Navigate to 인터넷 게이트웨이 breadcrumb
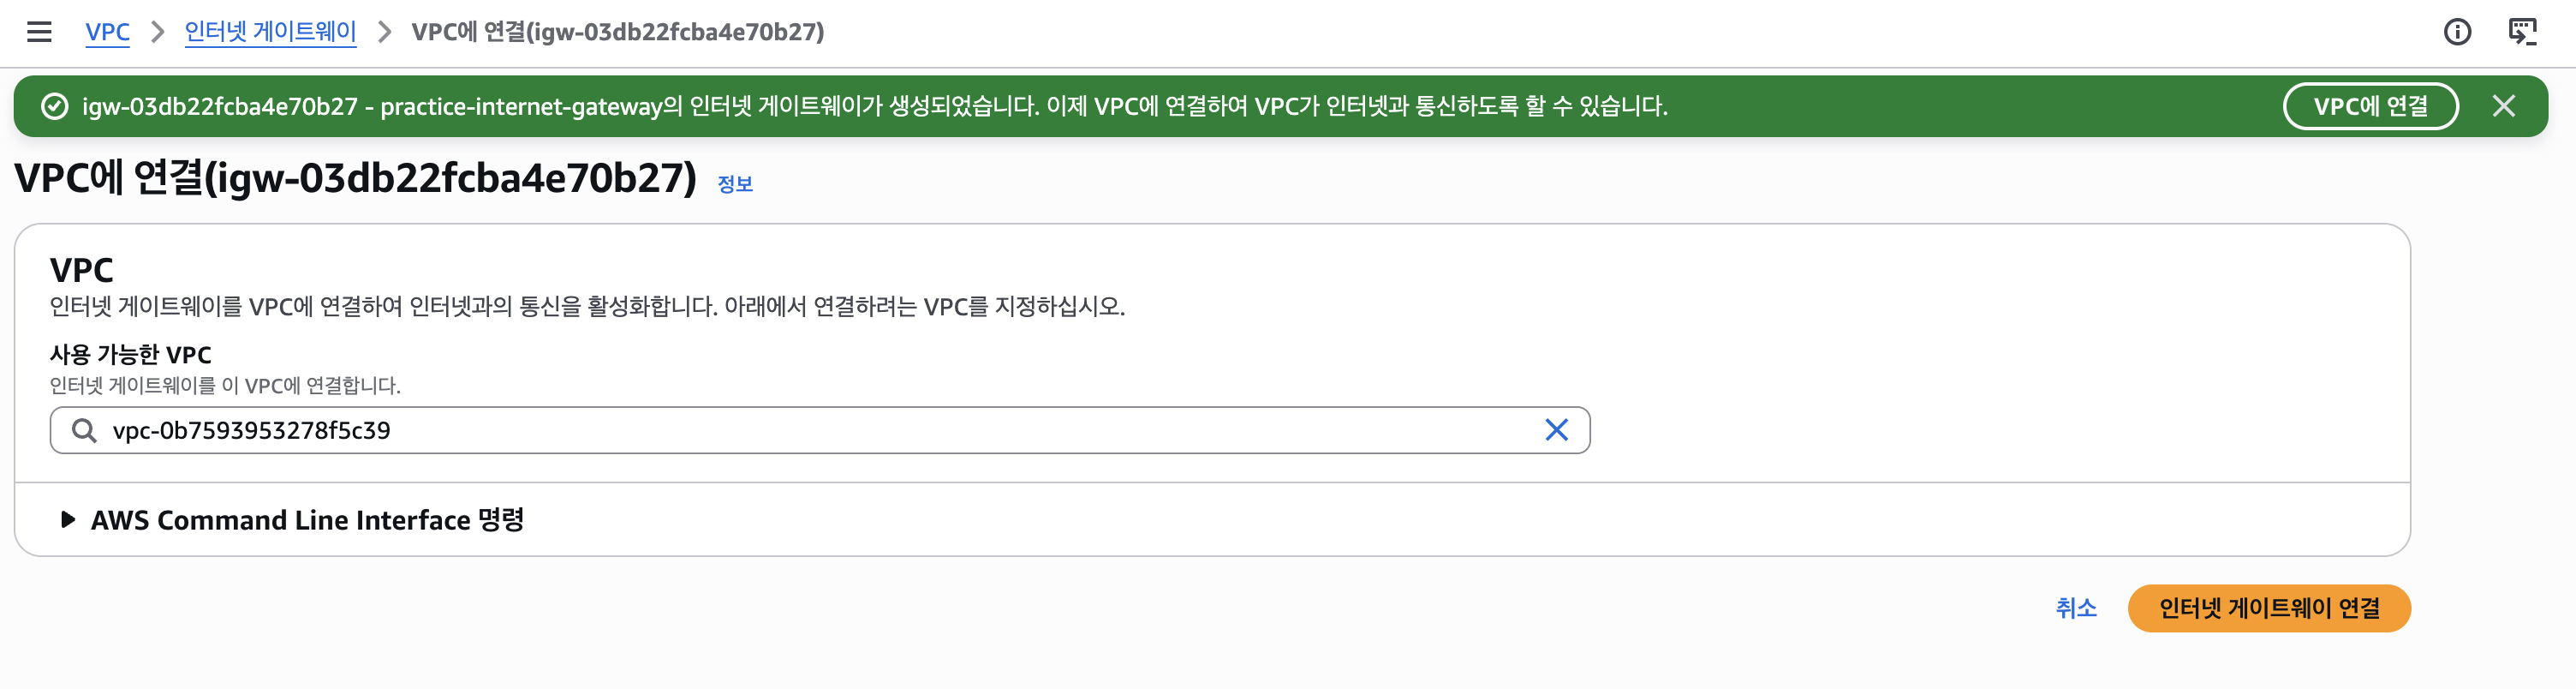The image size is (2576, 689). pyautogui.click(x=270, y=32)
